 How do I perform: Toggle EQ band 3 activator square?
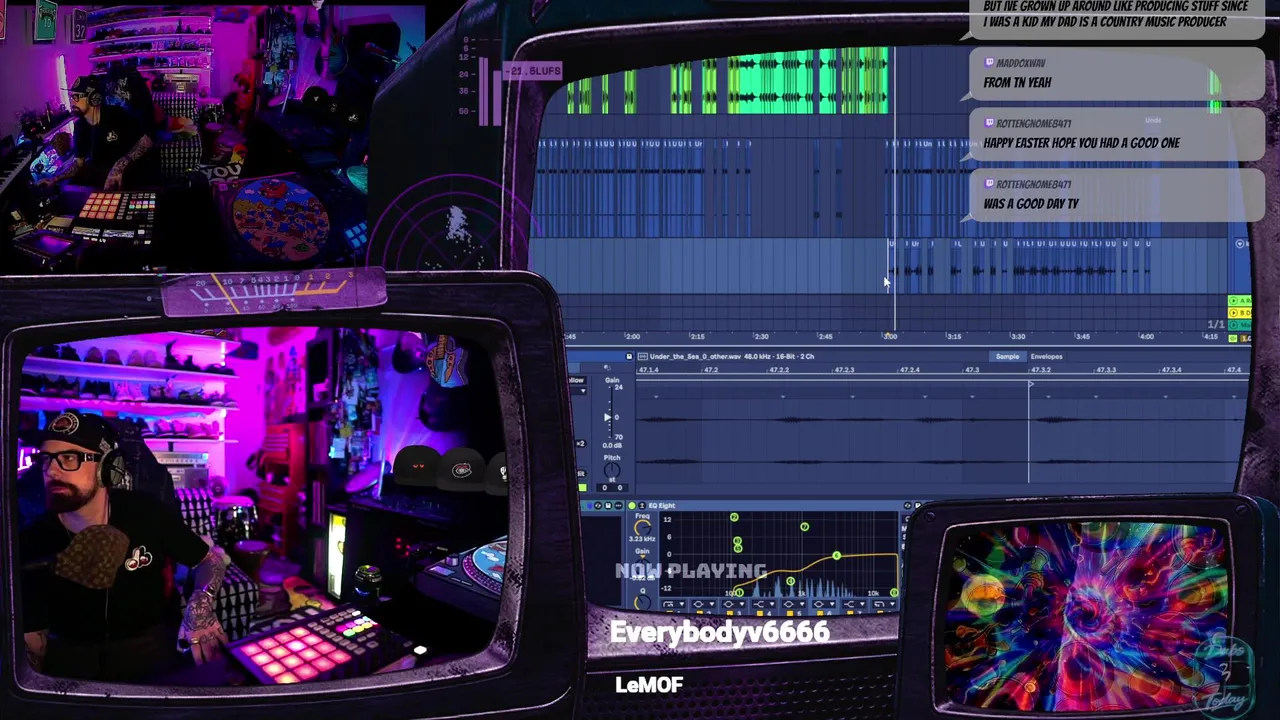click(x=730, y=613)
